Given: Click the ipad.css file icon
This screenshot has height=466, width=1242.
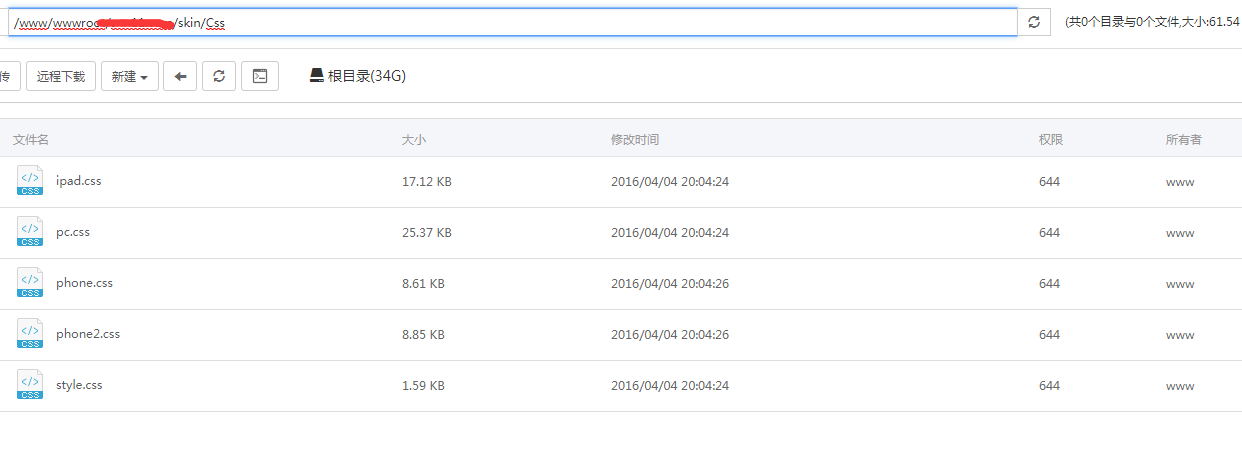Looking at the screenshot, I should [x=30, y=181].
